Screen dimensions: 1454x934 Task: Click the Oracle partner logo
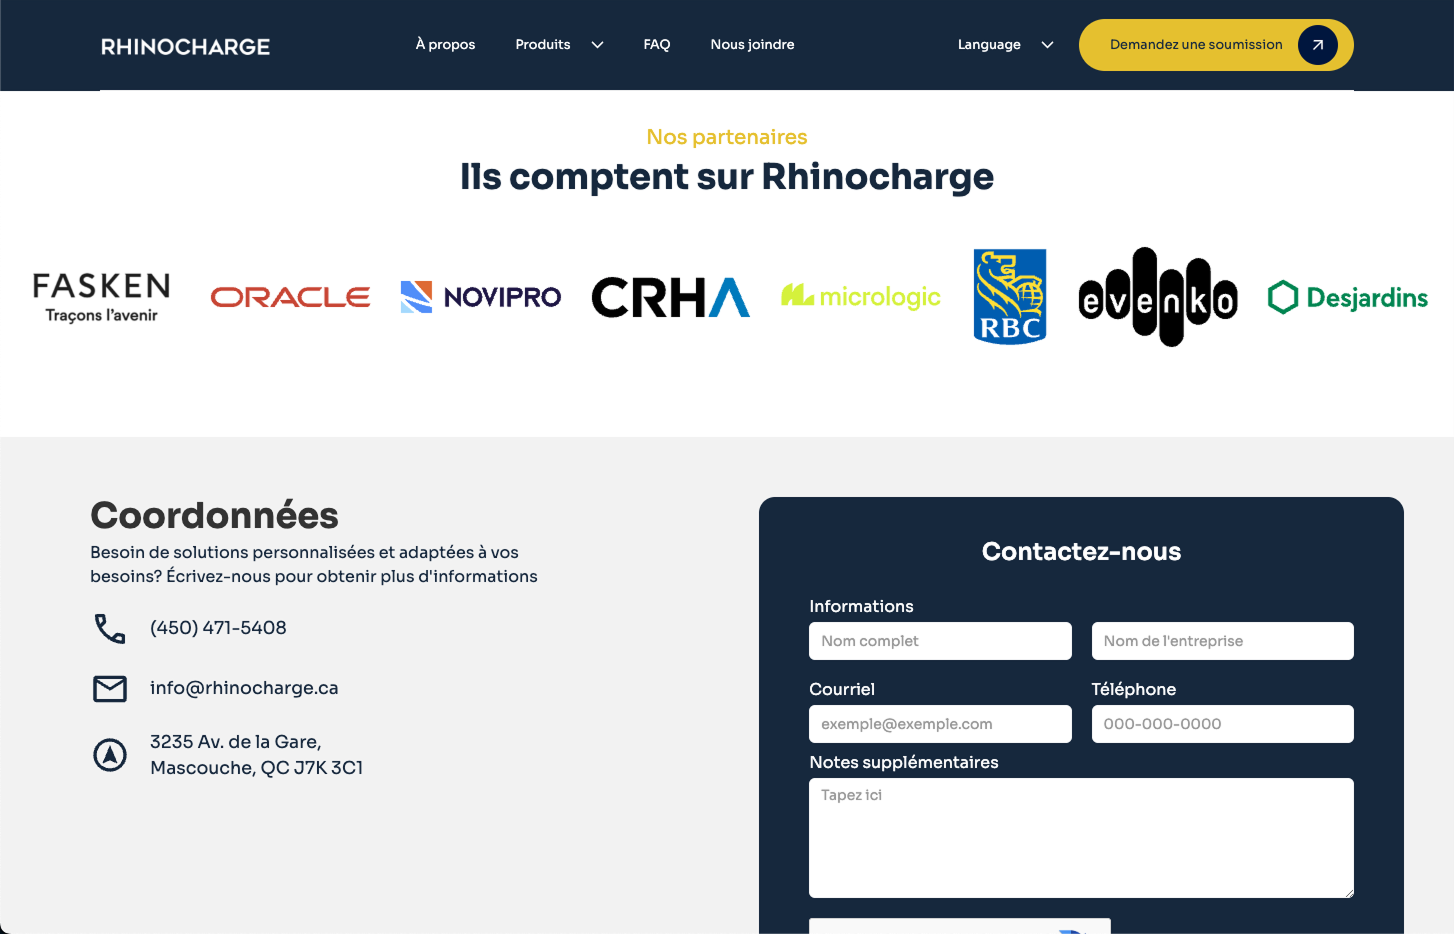tap(290, 297)
